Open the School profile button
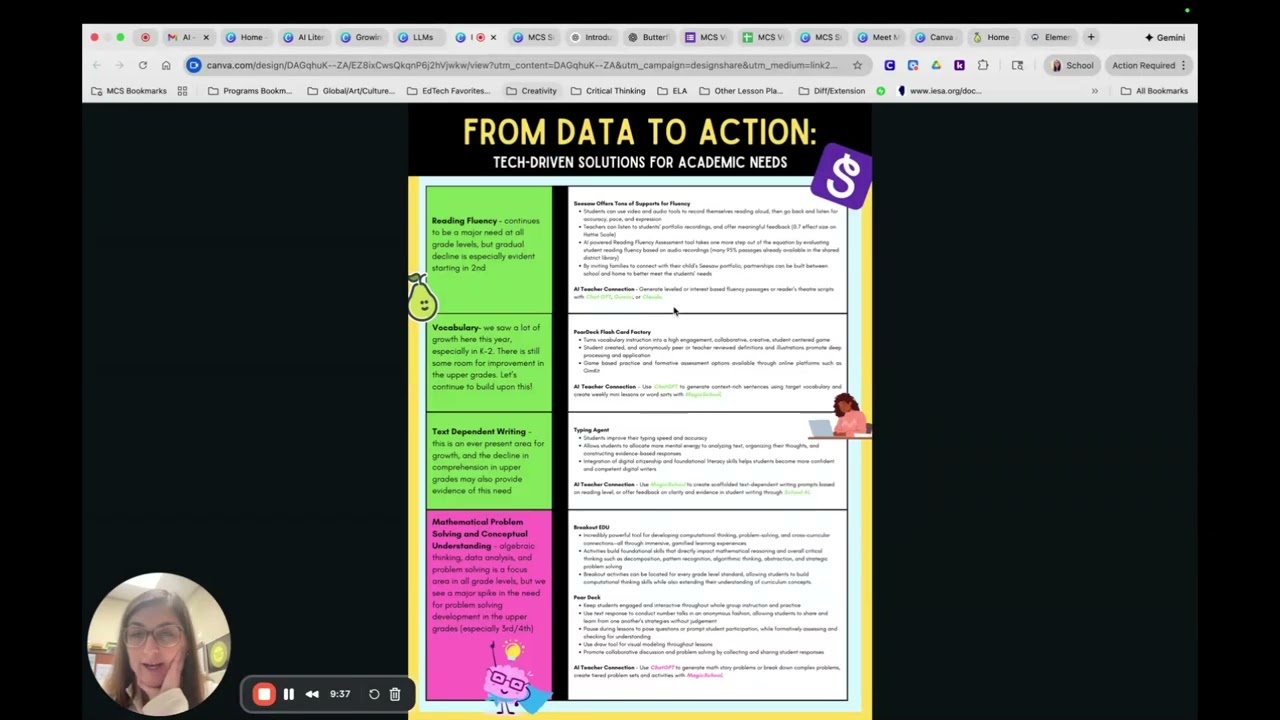This screenshot has height=720, width=1280. pyautogui.click(x=1072, y=65)
